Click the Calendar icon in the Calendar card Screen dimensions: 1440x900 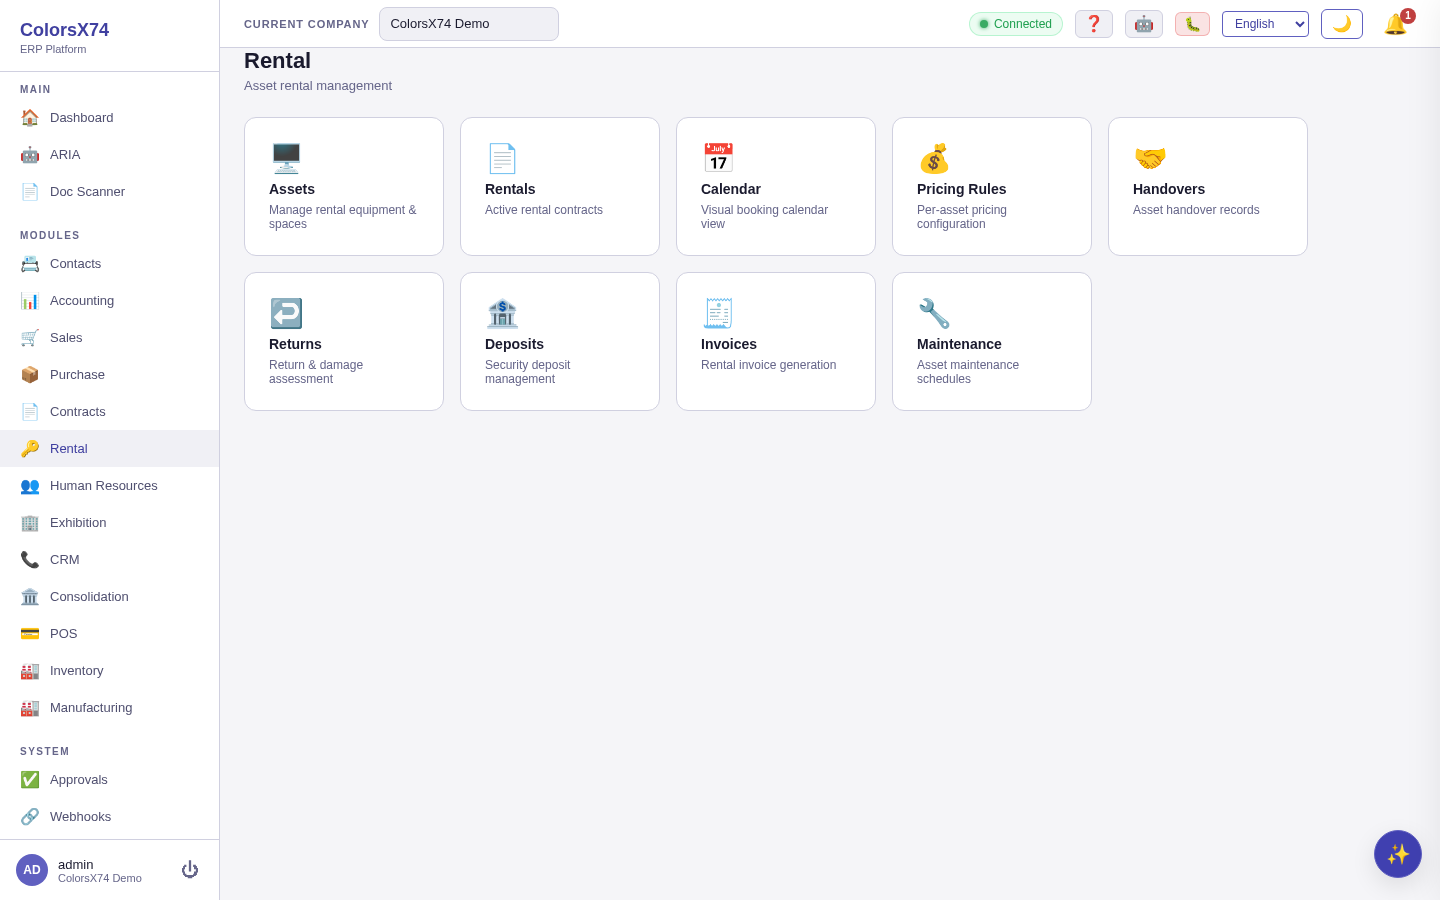point(718,158)
